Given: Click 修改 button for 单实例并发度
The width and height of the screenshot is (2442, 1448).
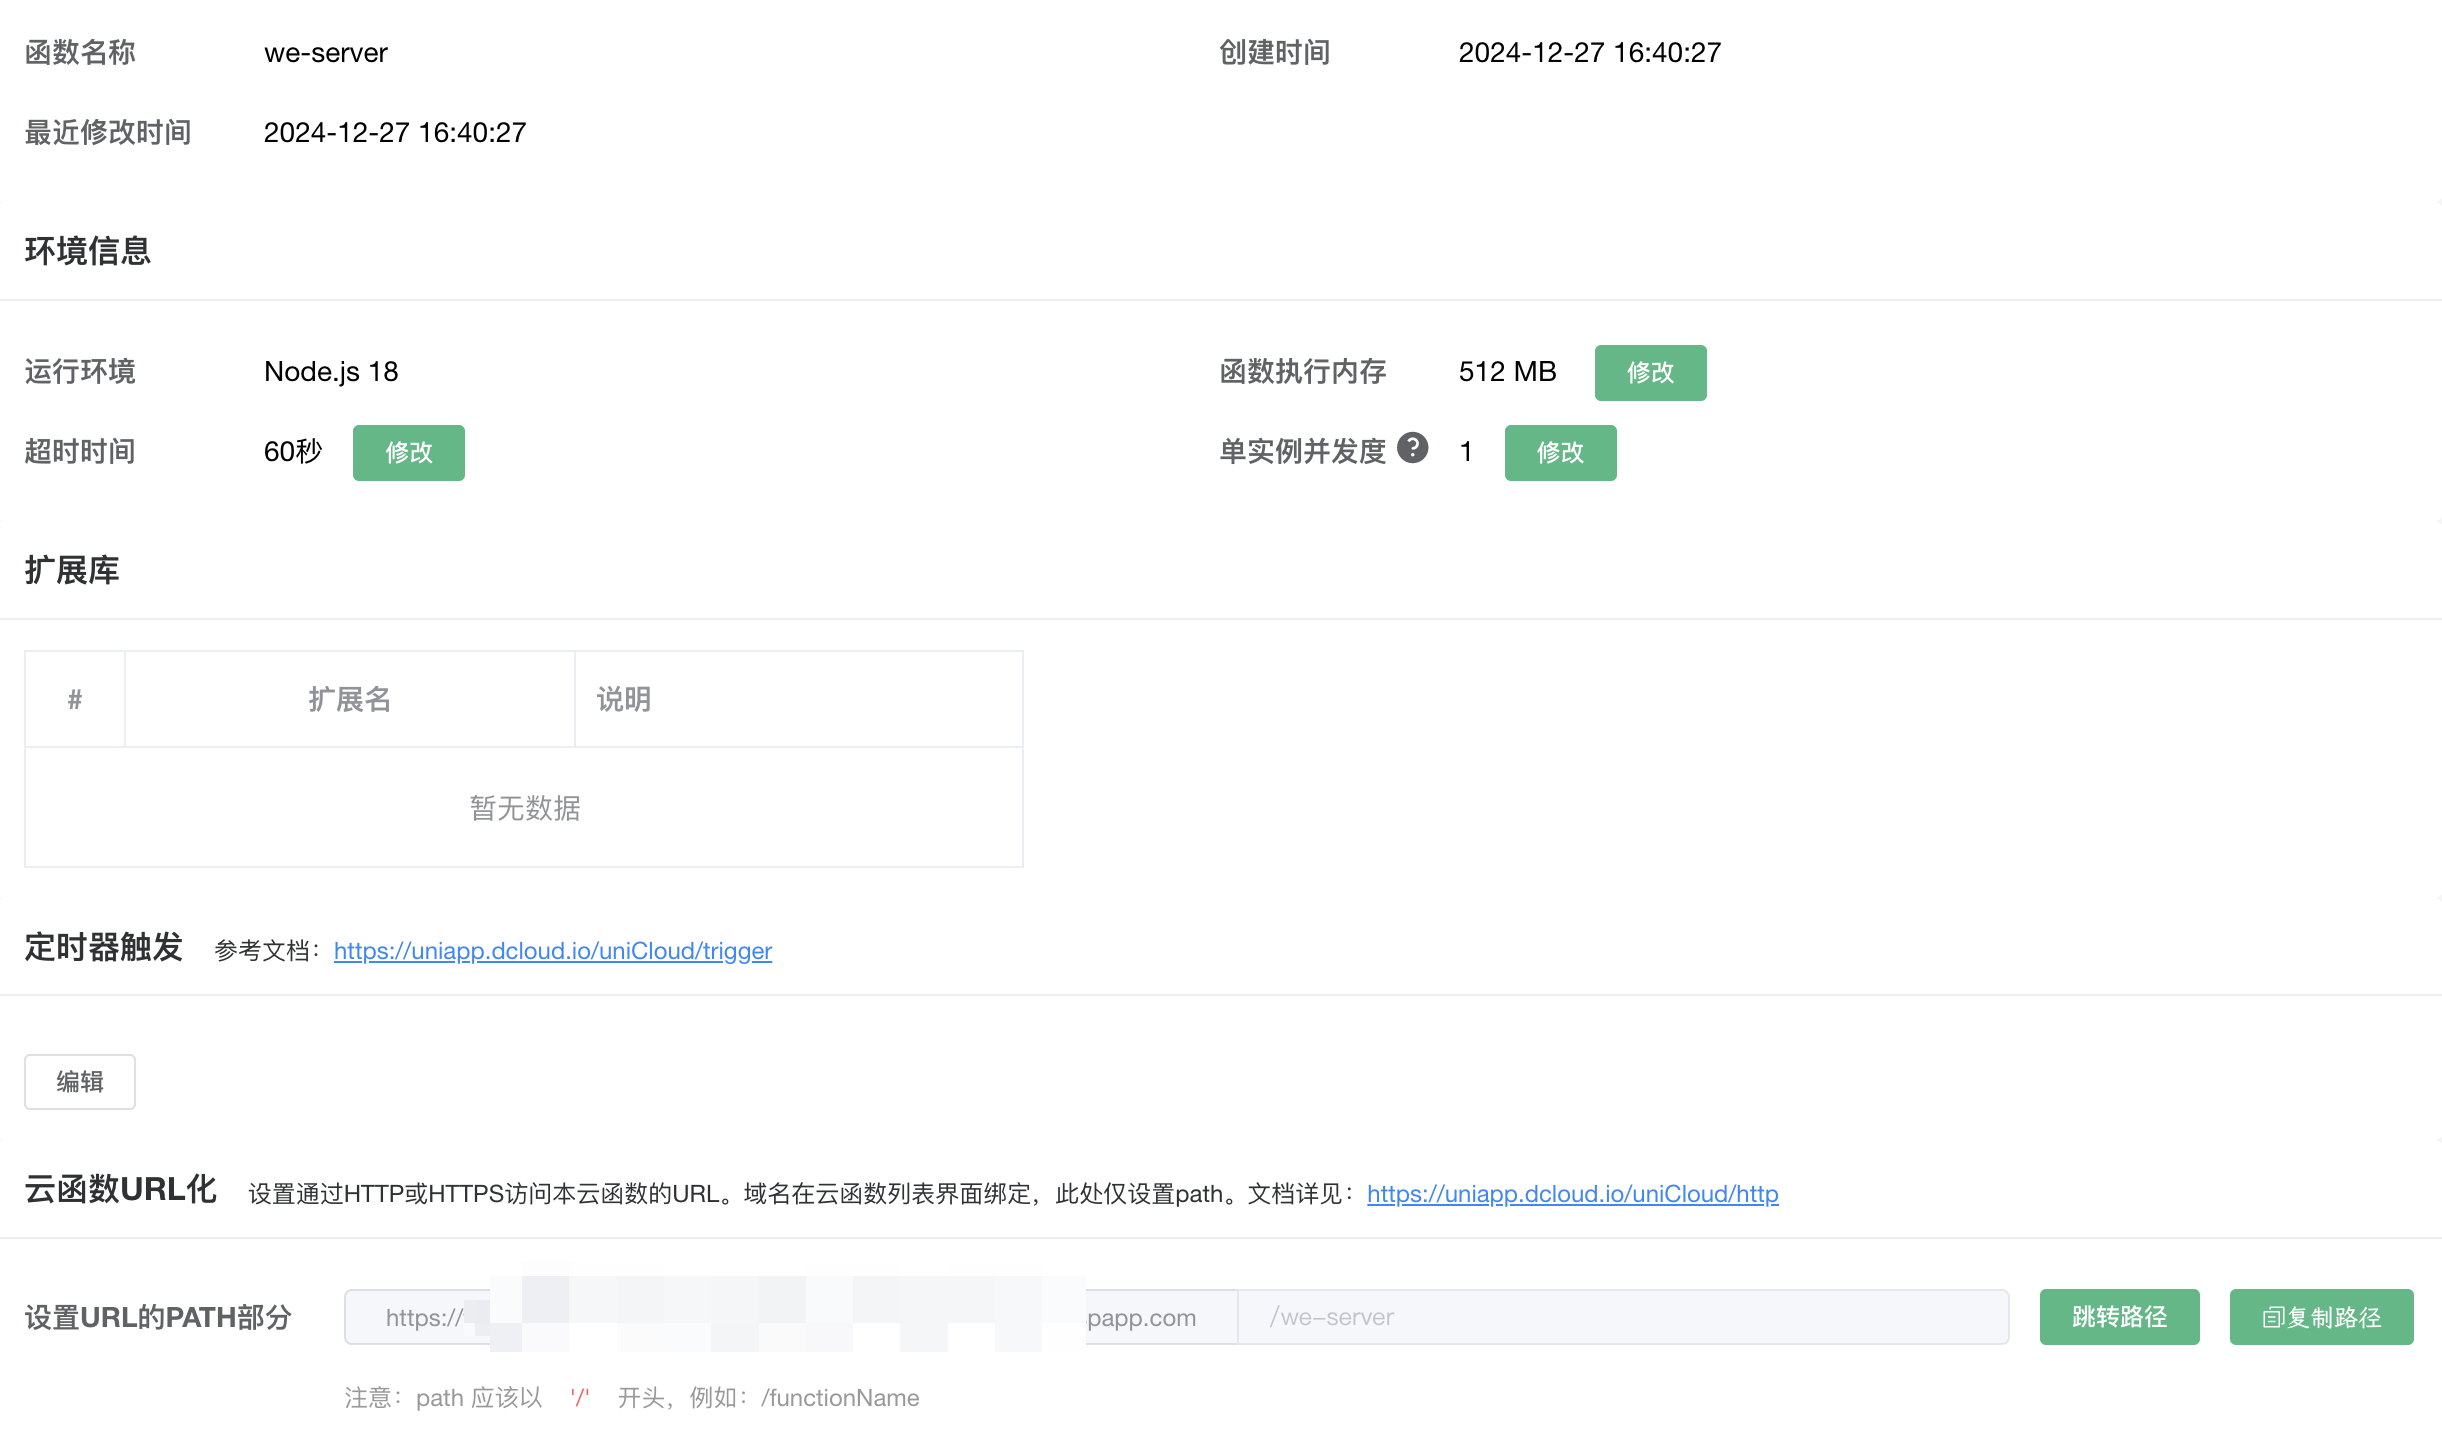Looking at the screenshot, I should point(1560,452).
